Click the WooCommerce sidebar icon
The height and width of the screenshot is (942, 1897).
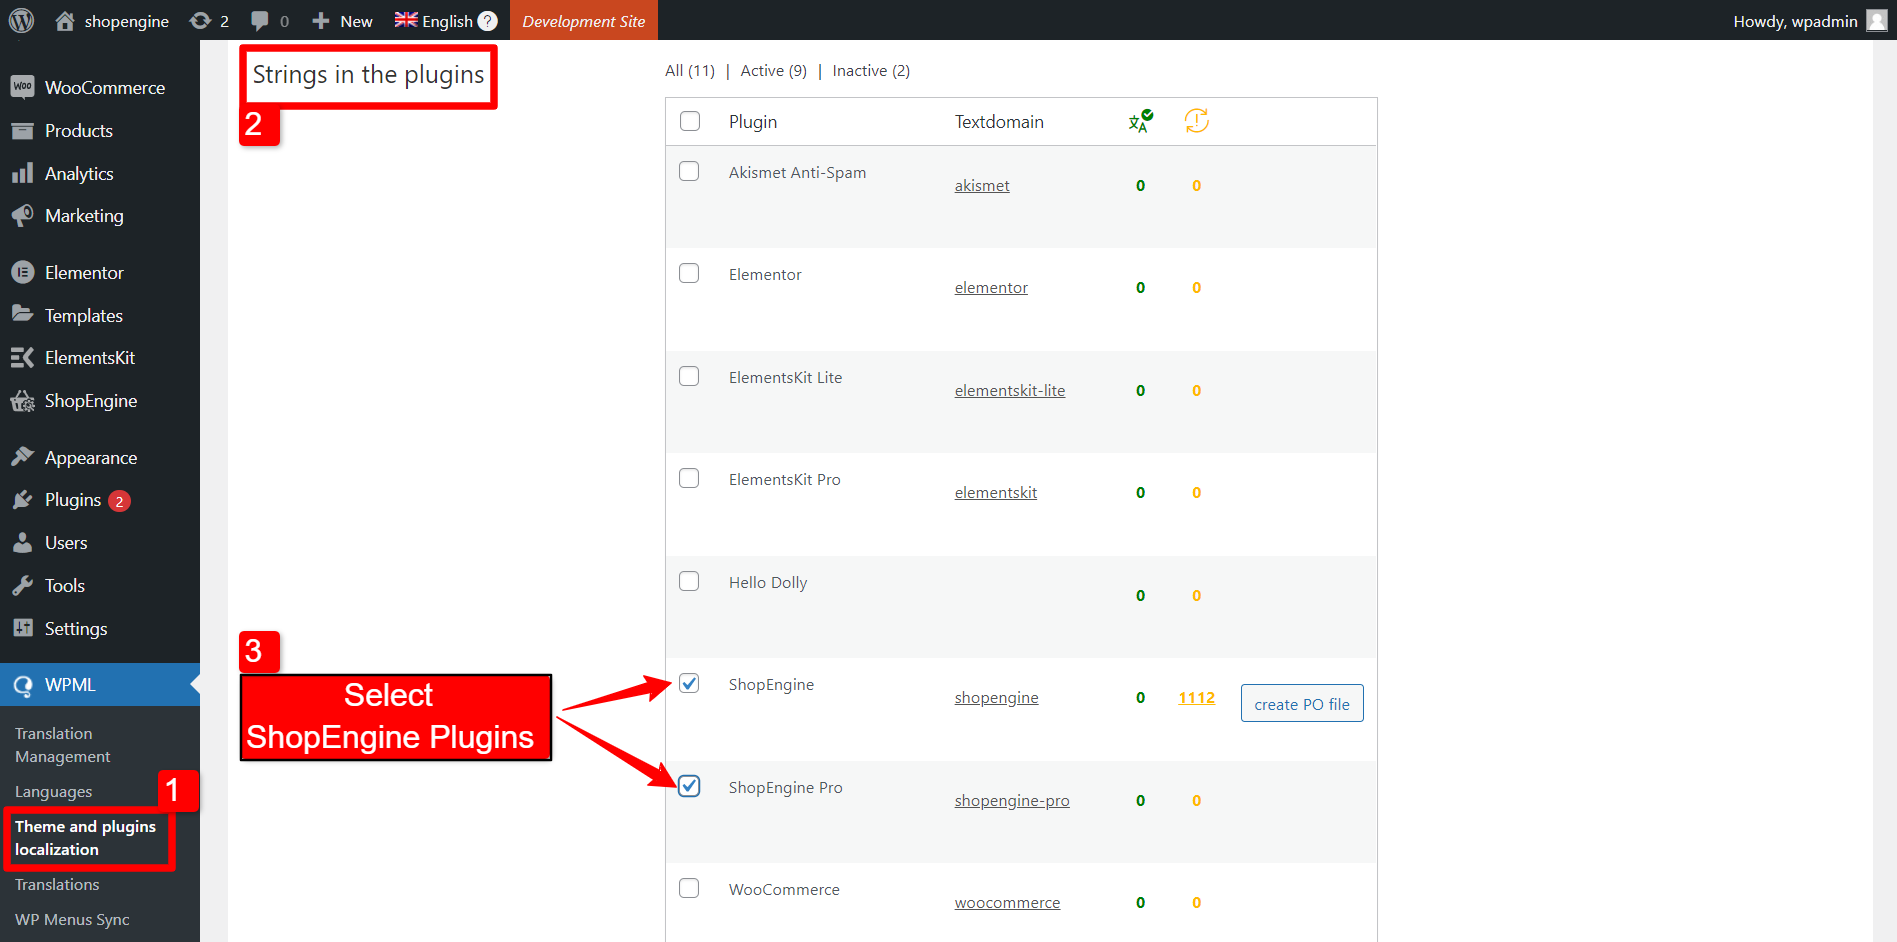coord(22,87)
